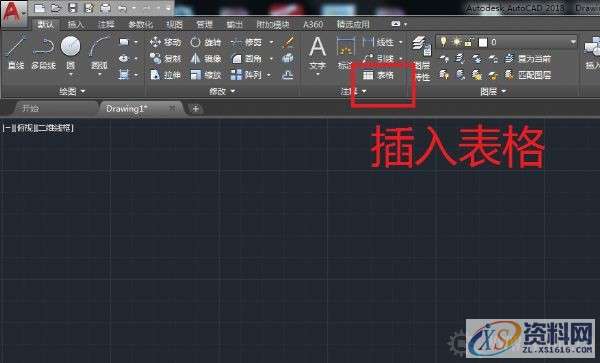600x363 pixels.
Task: Select the 圆 (Circle) tool
Action: pyautogui.click(x=70, y=53)
